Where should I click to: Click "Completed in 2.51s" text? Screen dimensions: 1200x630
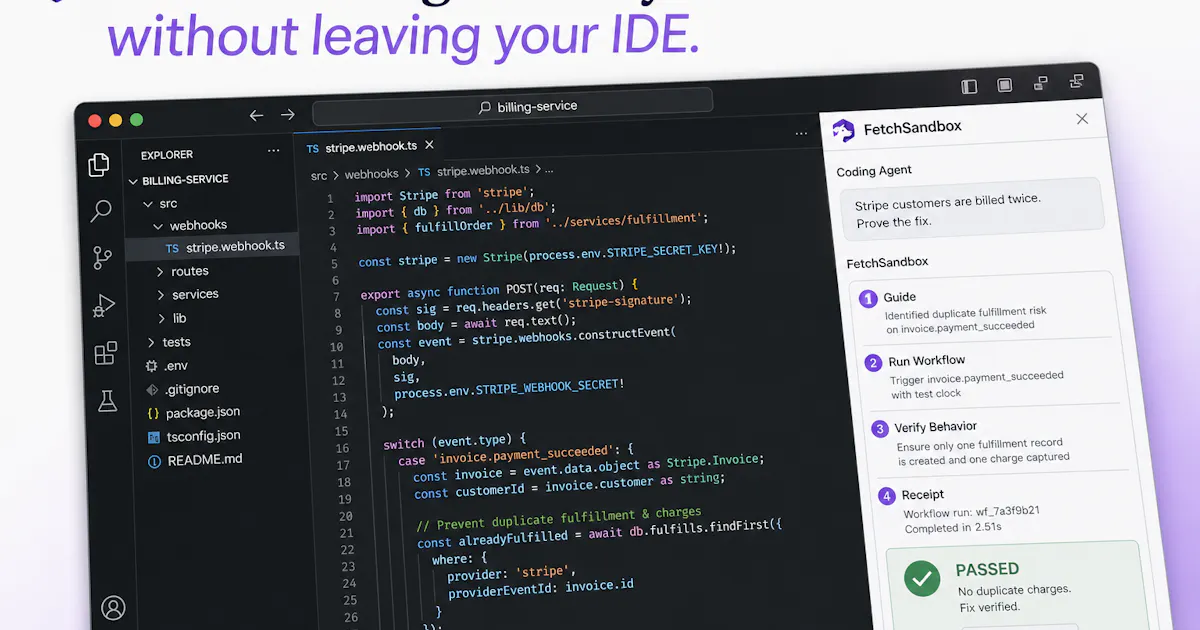point(953,527)
